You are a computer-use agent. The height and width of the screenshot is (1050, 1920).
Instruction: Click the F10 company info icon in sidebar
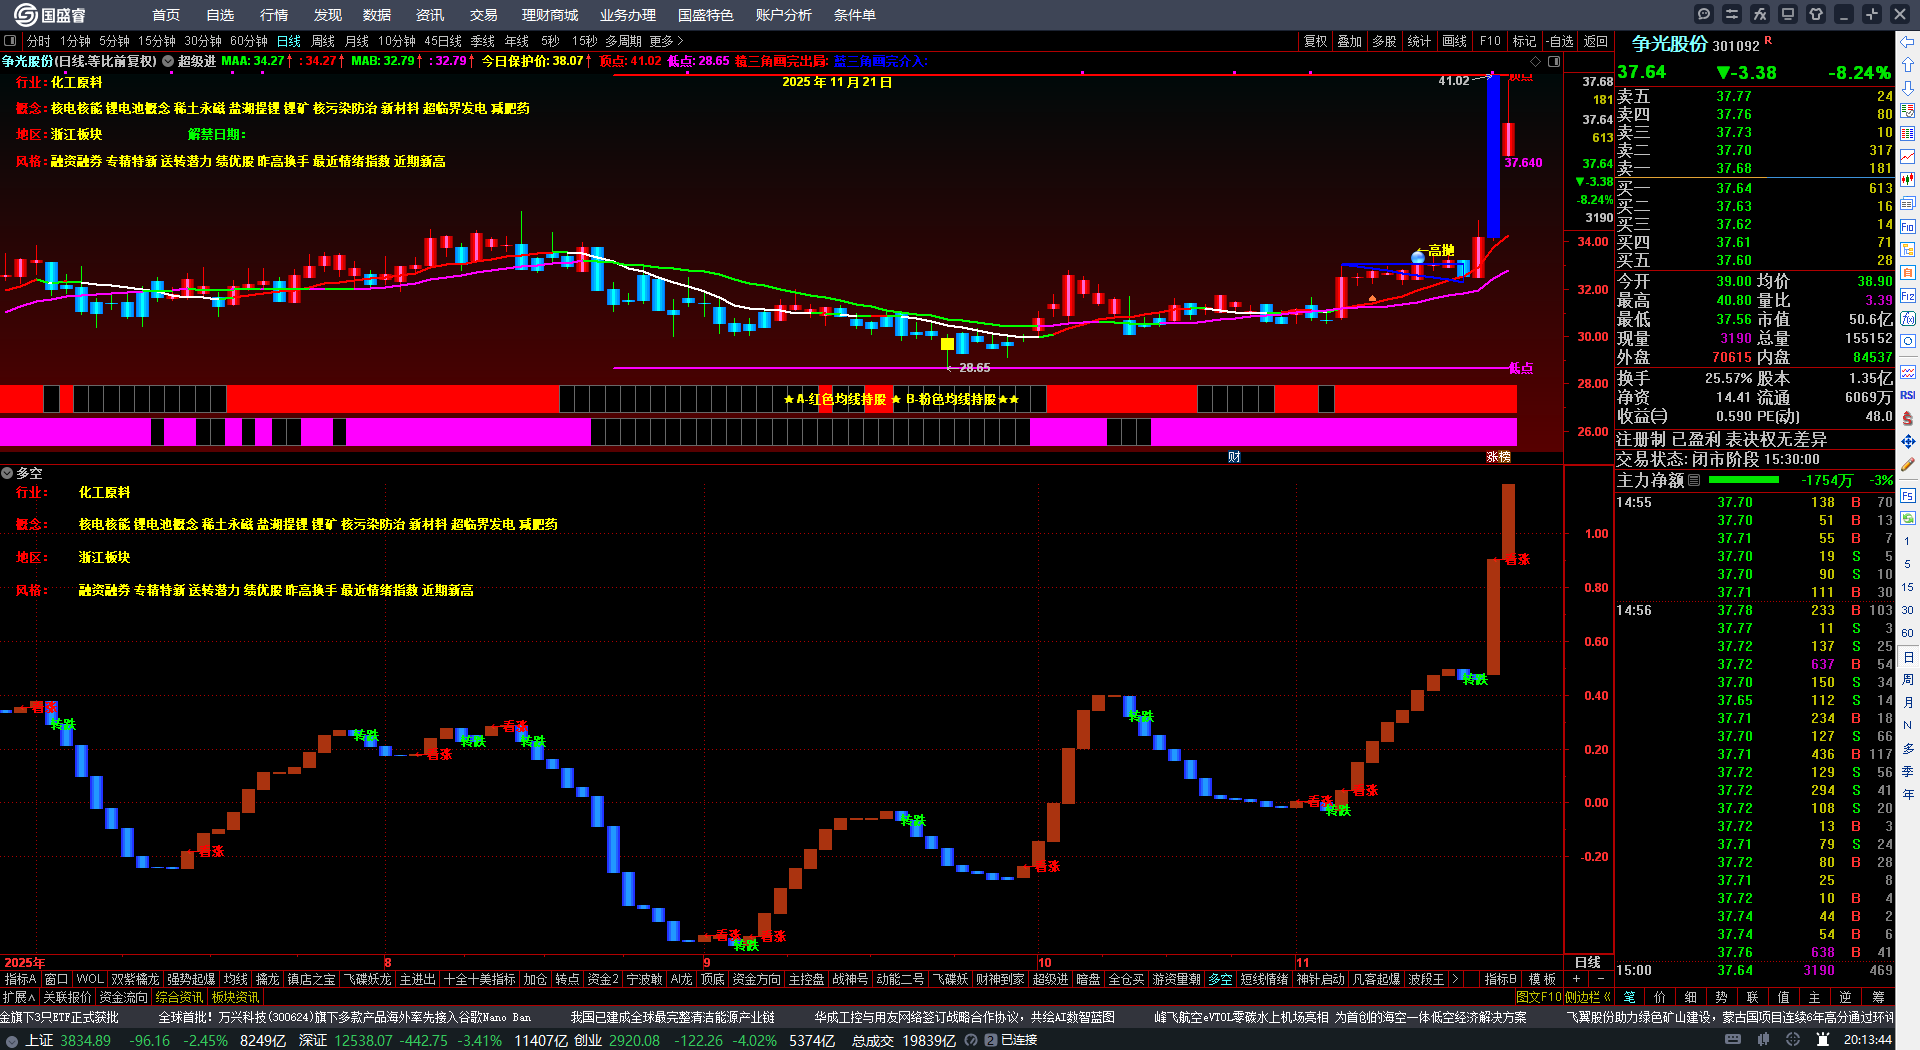(x=1908, y=226)
